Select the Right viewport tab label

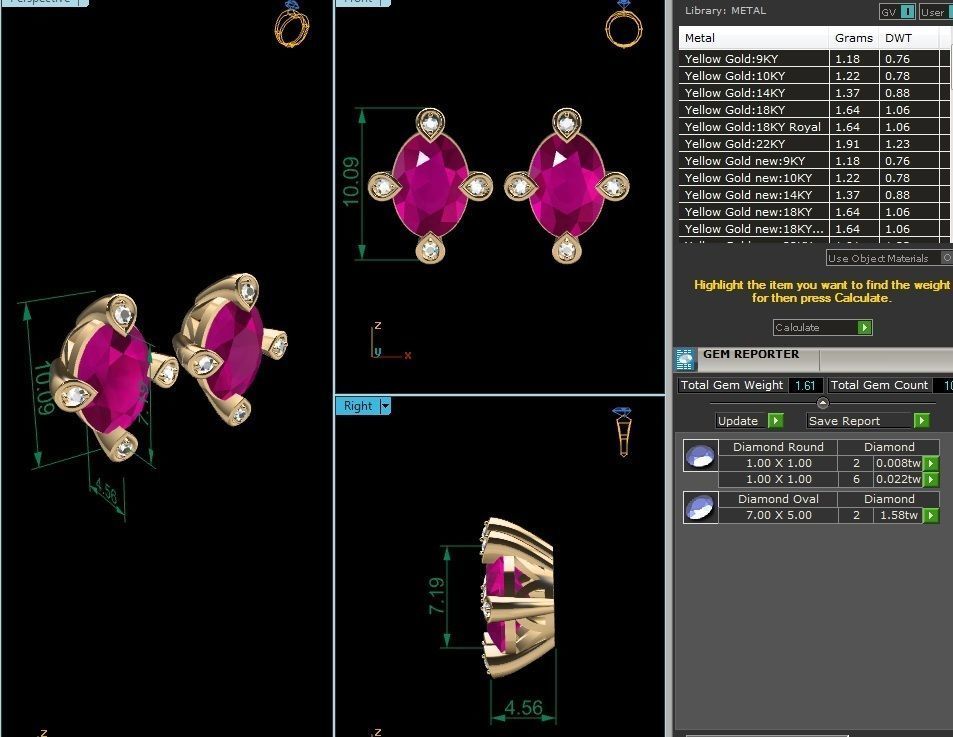coord(357,406)
